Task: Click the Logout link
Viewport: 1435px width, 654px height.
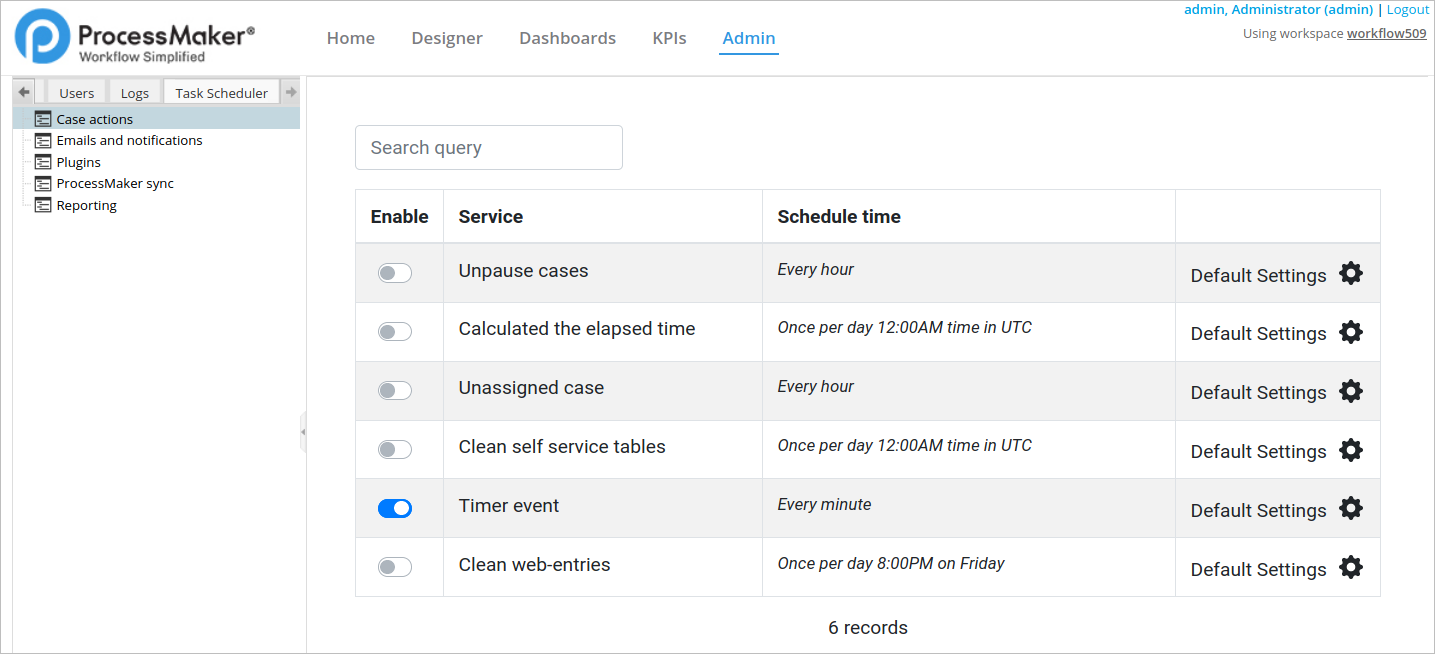Action: 1407,9
